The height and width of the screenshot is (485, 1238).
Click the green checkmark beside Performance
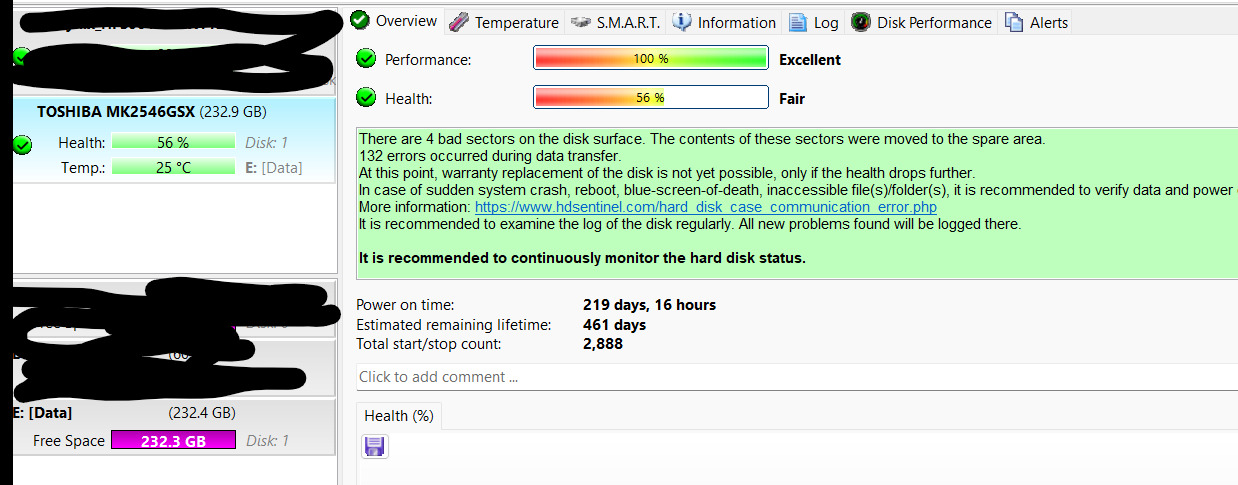tap(367, 59)
